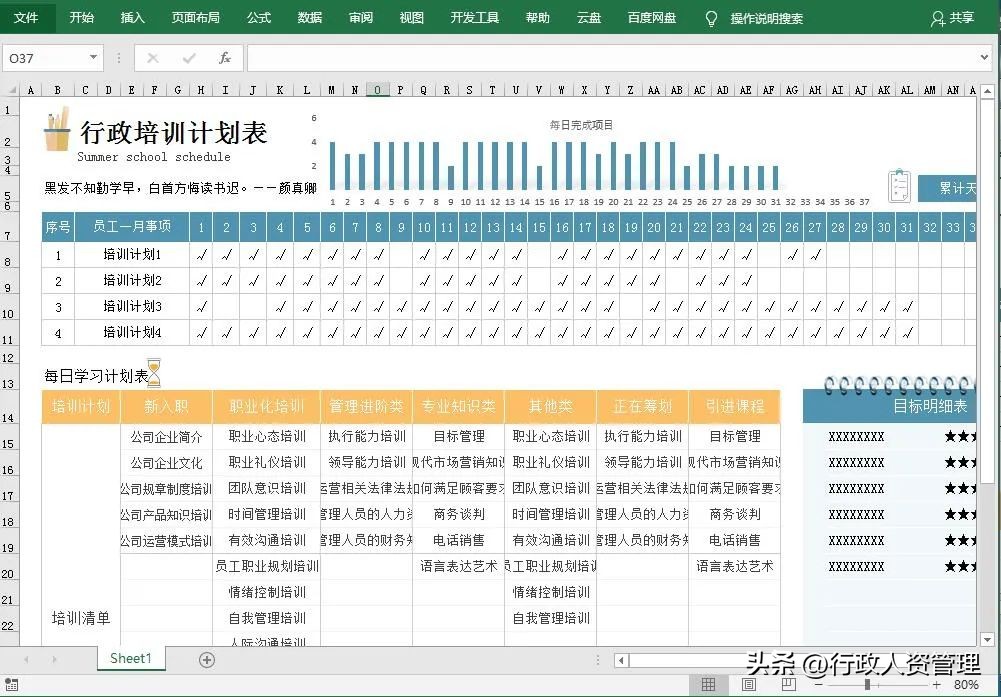Select the Sheet1 tab
This screenshot has width=1001, height=697.
[130, 658]
